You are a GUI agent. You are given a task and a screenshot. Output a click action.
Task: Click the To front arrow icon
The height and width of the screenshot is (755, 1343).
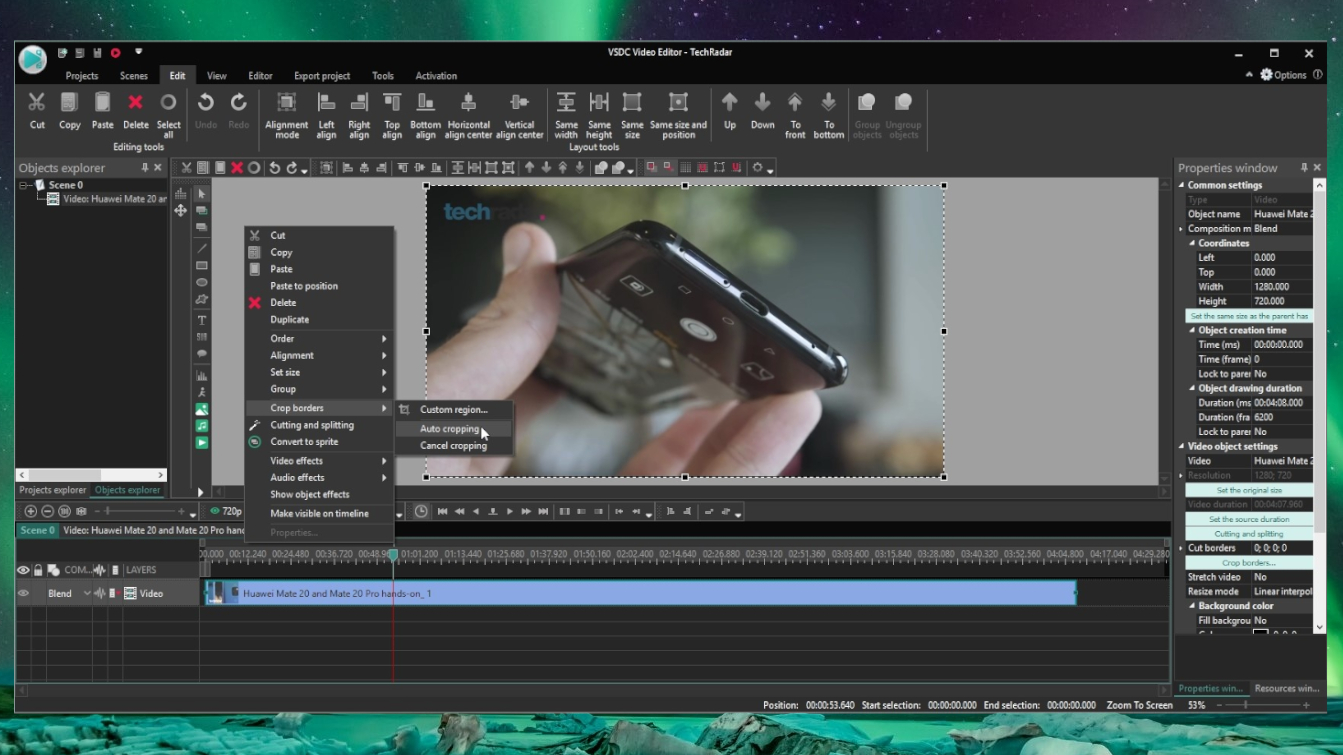pyautogui.click(x=795, y=103)
